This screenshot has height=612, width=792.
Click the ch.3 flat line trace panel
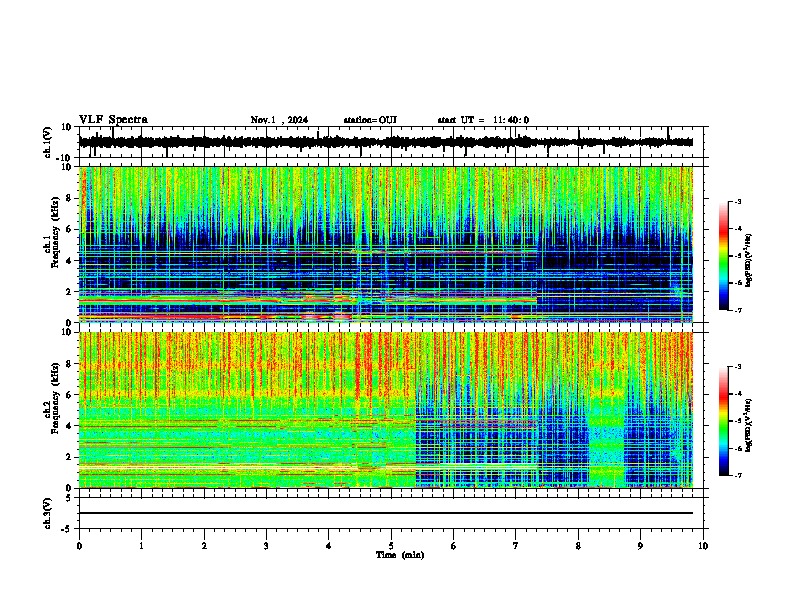tap(390, 513)
